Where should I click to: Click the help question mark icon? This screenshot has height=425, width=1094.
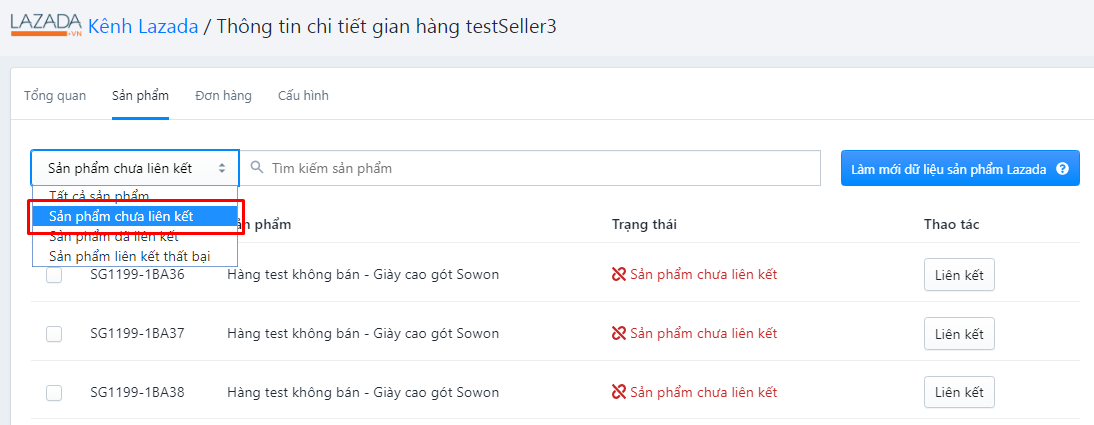pyautogui.click(x=1063, y=168)
